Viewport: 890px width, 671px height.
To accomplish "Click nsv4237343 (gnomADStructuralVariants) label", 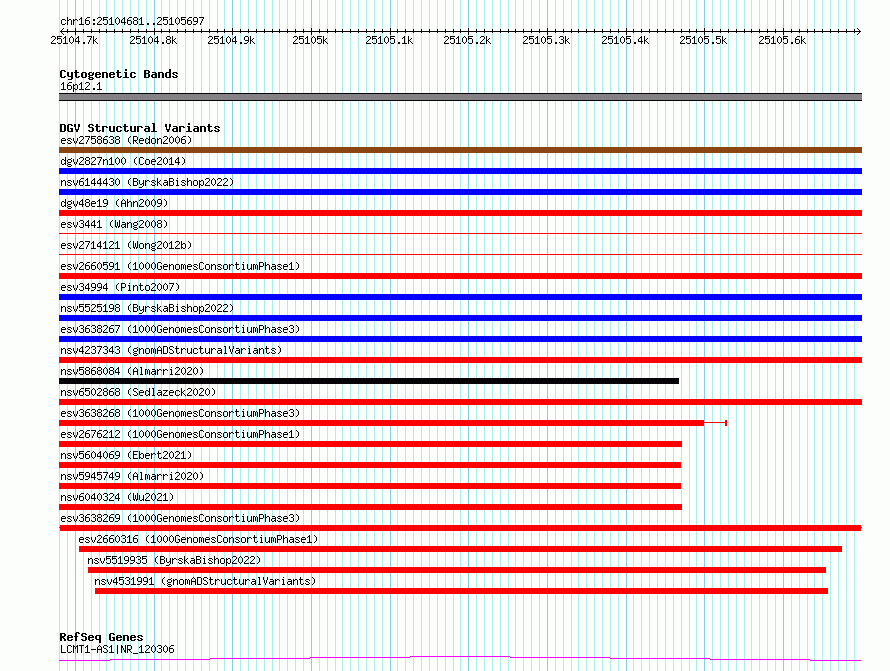I will tap(171, 350).
